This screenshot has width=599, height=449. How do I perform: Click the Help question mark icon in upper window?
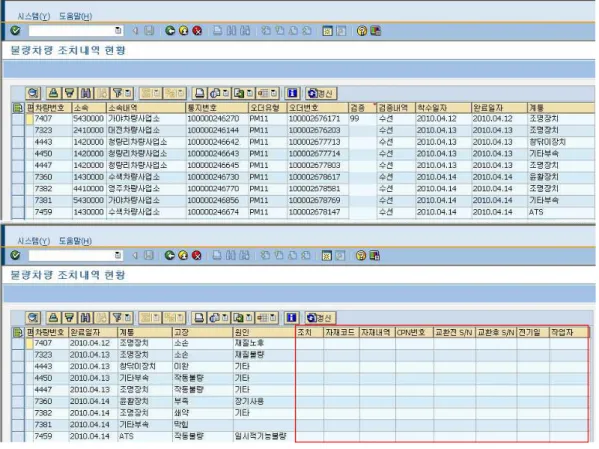(x=361, y=31)
